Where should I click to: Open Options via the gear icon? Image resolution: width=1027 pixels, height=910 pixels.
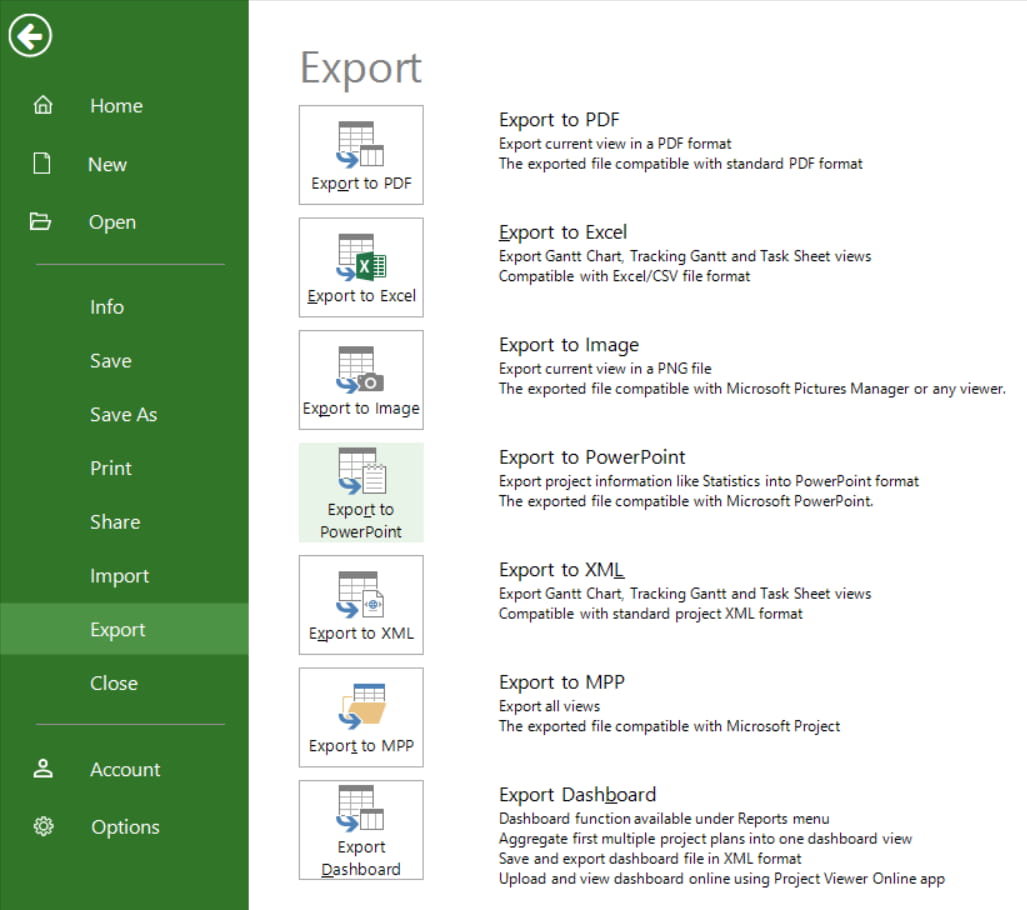tap(43, 827)
